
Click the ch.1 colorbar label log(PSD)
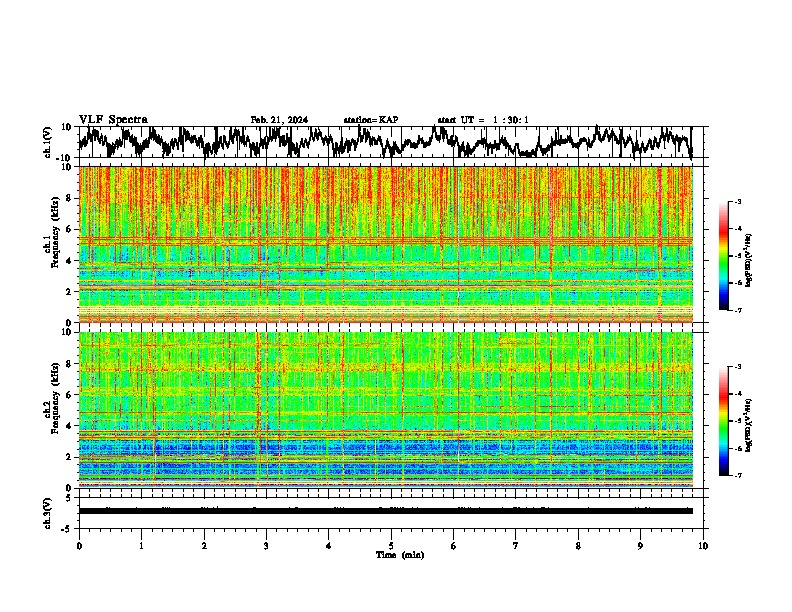click(749, 261)
